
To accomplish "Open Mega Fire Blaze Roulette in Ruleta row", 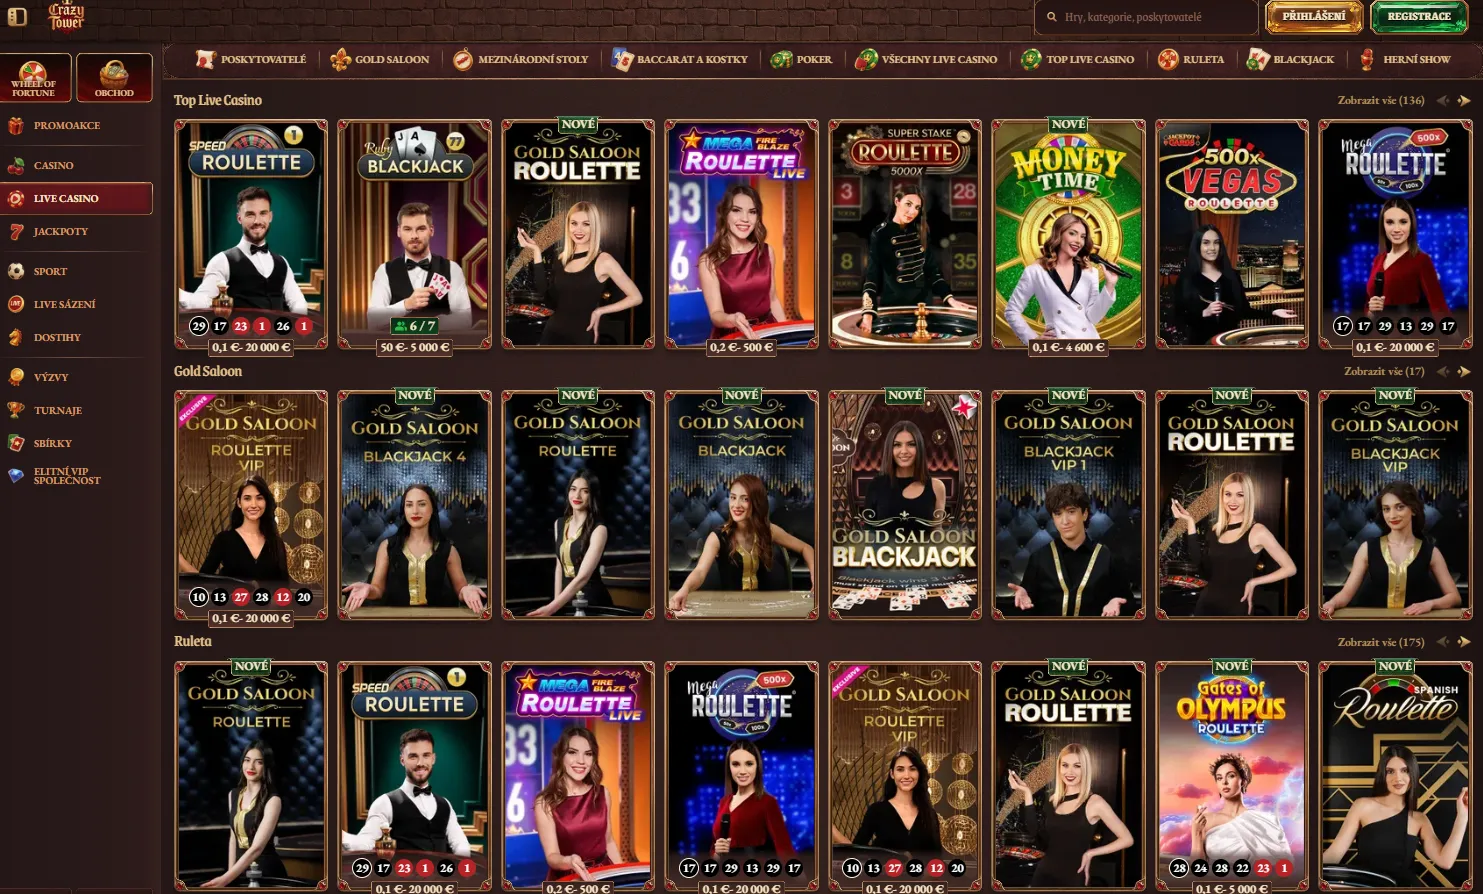I will [x=578, y=777].
